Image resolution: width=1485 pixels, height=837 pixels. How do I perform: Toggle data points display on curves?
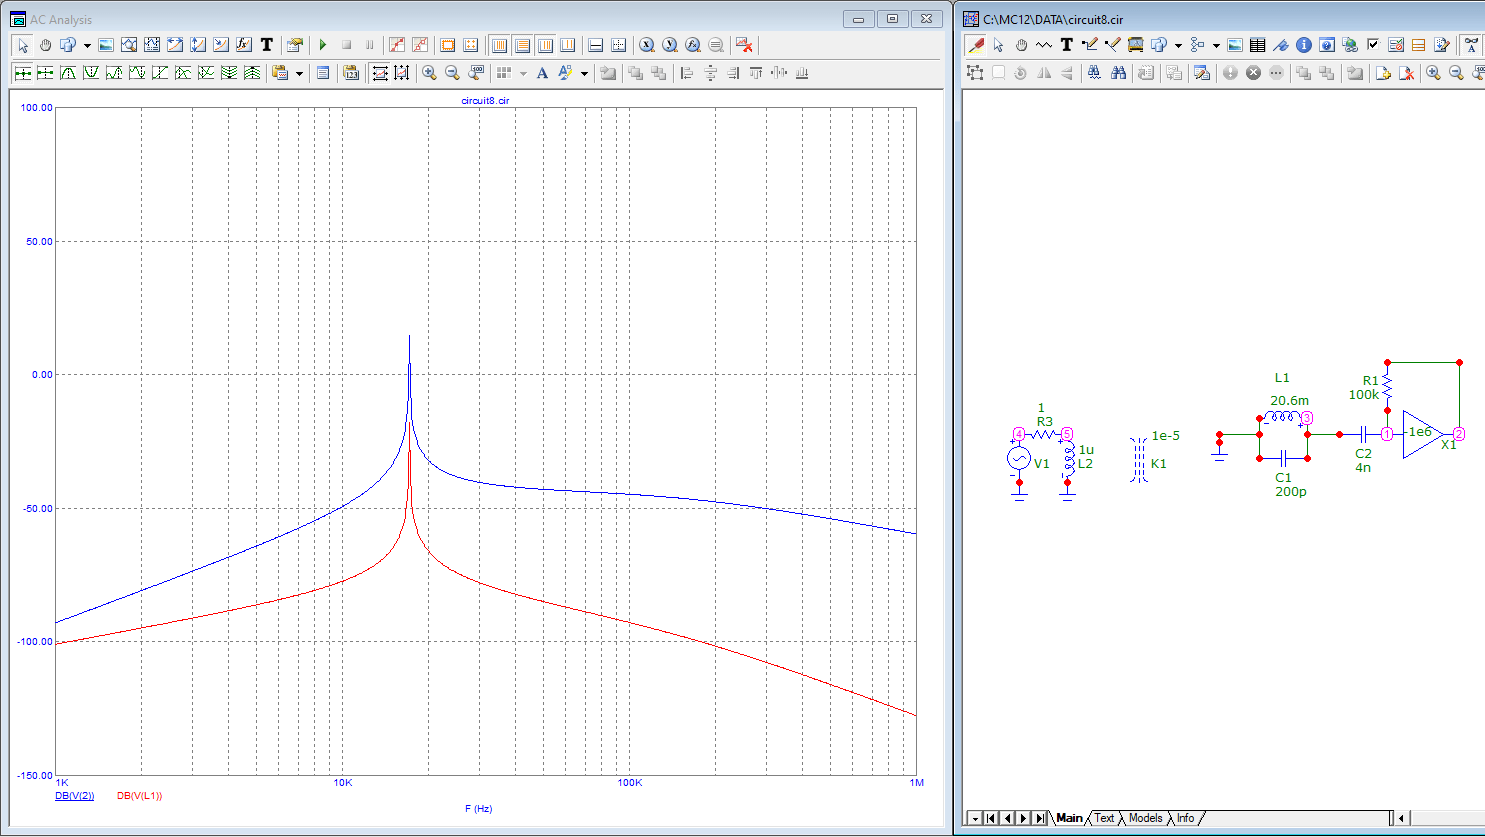[397, 45]
